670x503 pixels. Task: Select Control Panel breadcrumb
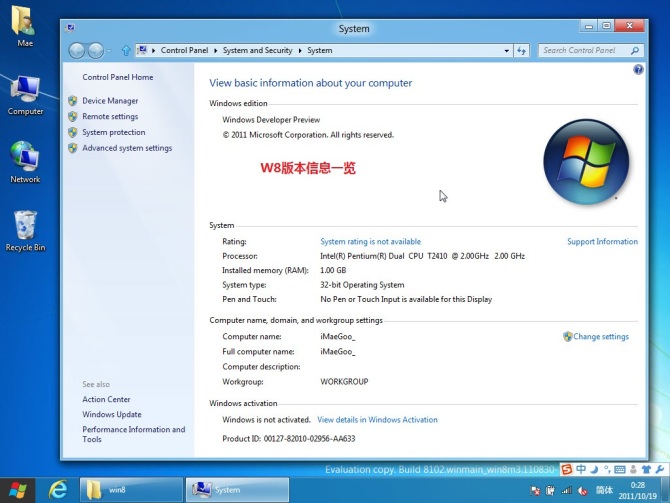pos(184,50)
